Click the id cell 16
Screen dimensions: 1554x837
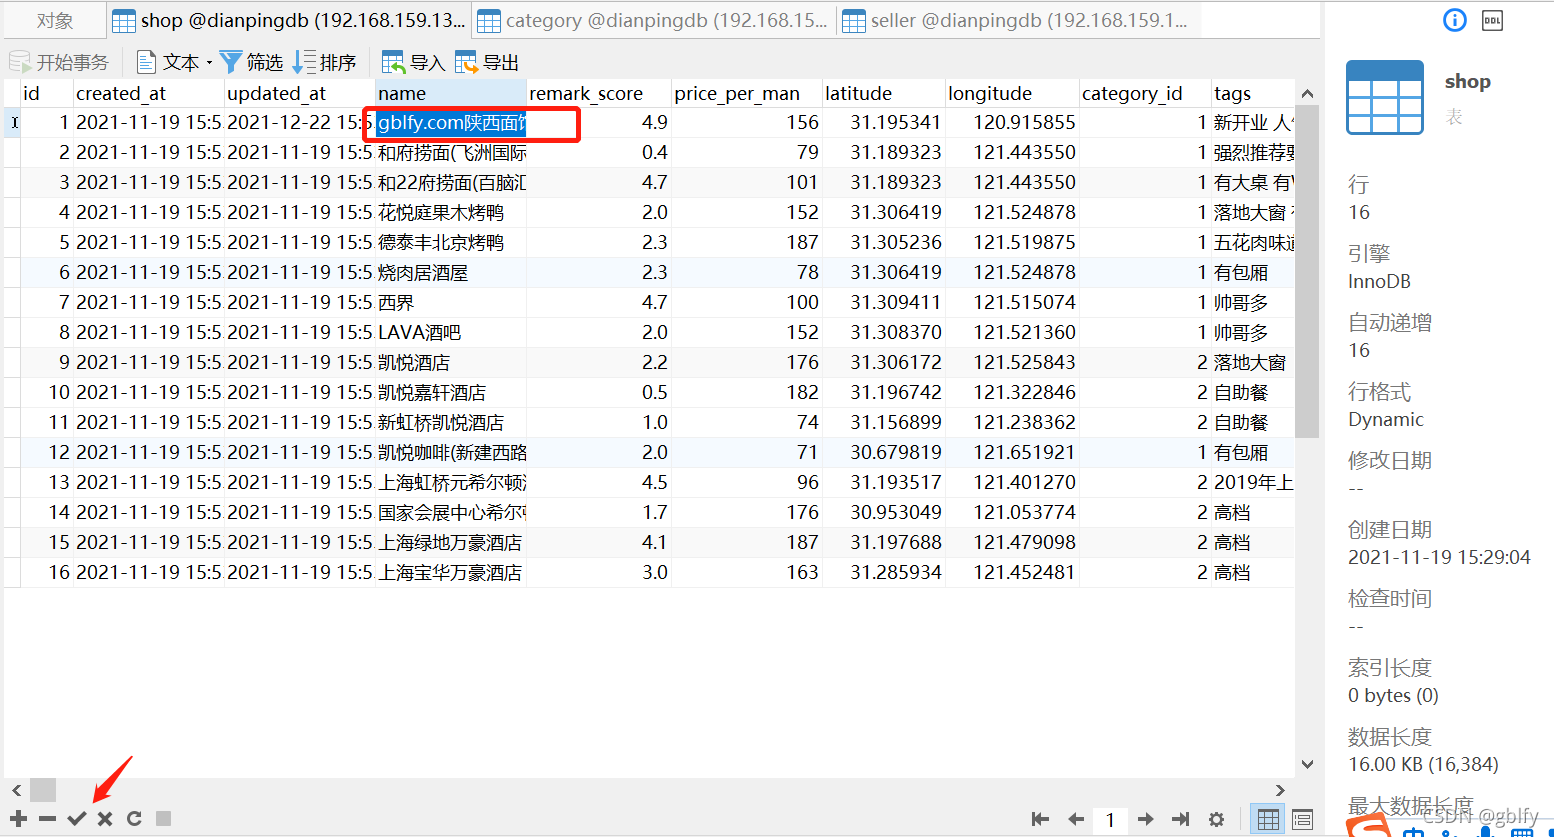(x=47, y=573)
